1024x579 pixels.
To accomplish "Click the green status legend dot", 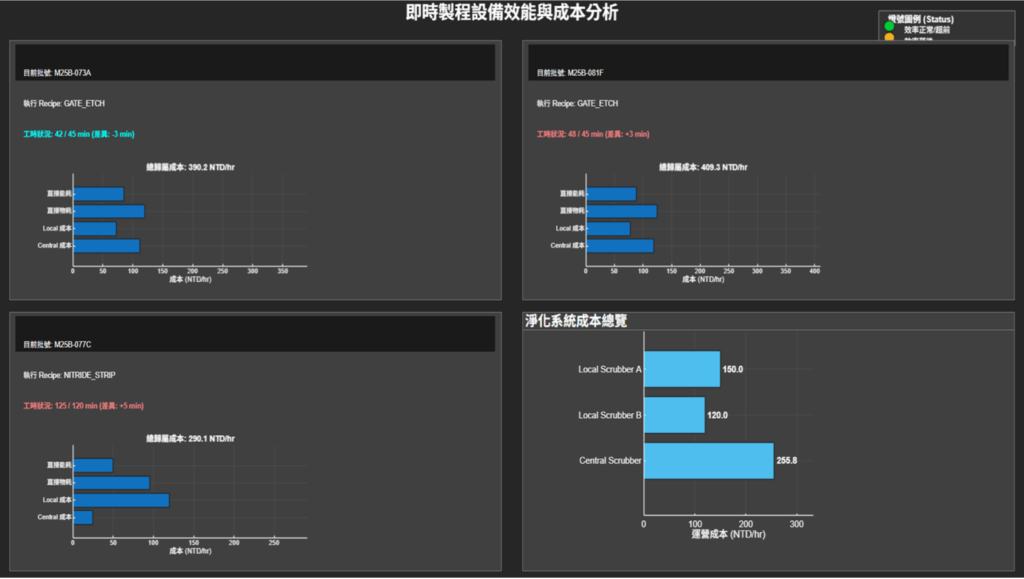I will coord(889,27).
